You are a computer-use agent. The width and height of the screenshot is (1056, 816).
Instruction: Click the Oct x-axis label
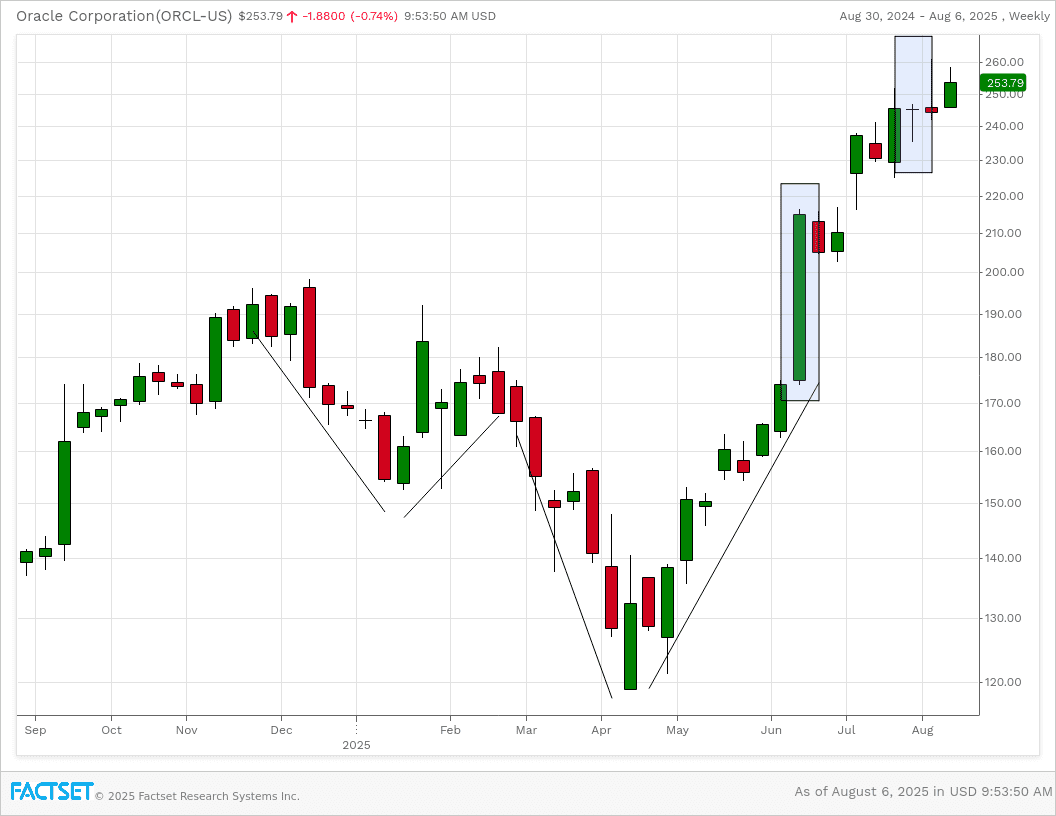(x=112, y=730)
